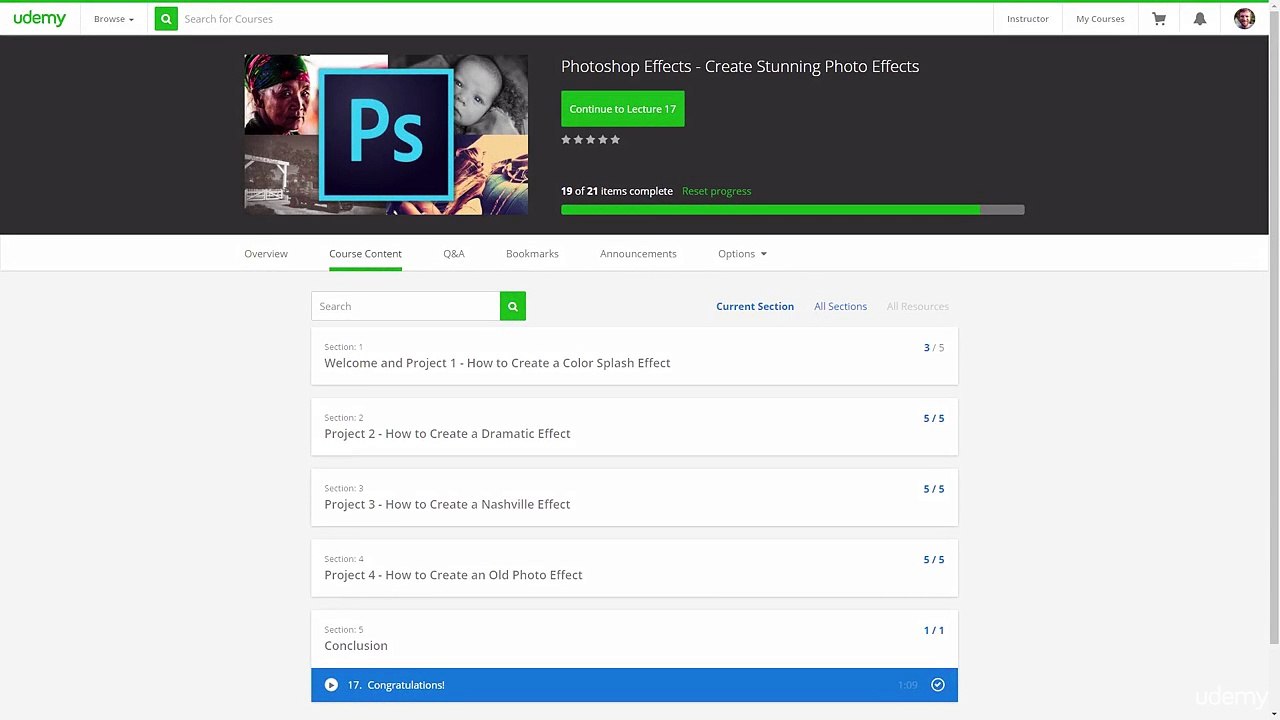The image size is (1280, 720).
Task: Expand Section 4 Old Photo Effect project
Action: click(634, 568)
